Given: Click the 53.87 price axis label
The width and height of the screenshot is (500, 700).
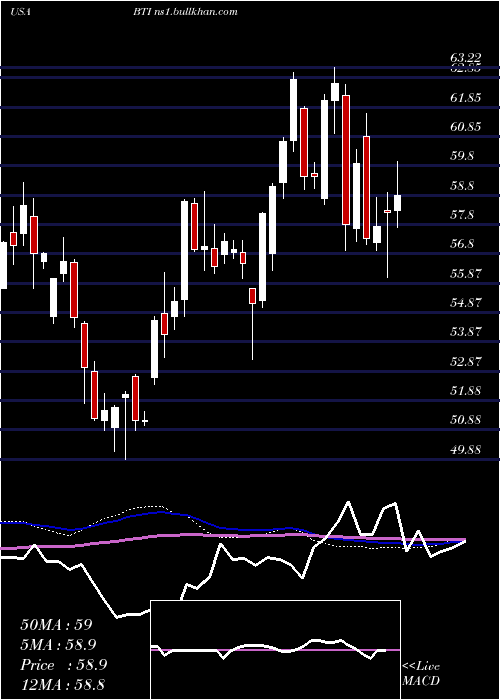Looking at the screenshot, I should tap(466, 332).
